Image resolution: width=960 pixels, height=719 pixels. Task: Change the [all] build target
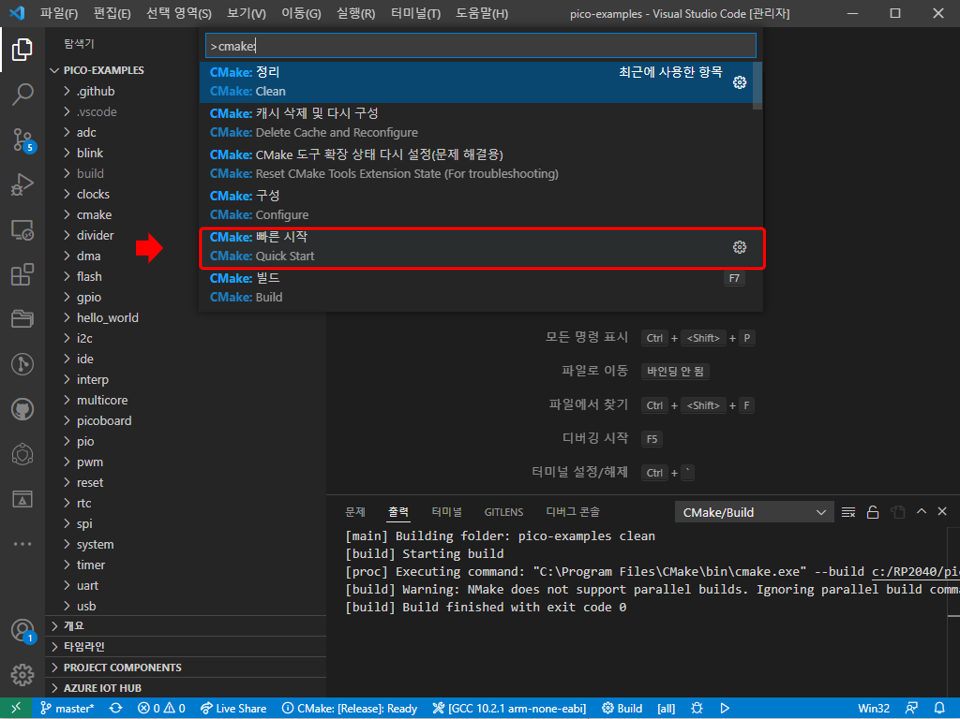[x=666, y=708]
